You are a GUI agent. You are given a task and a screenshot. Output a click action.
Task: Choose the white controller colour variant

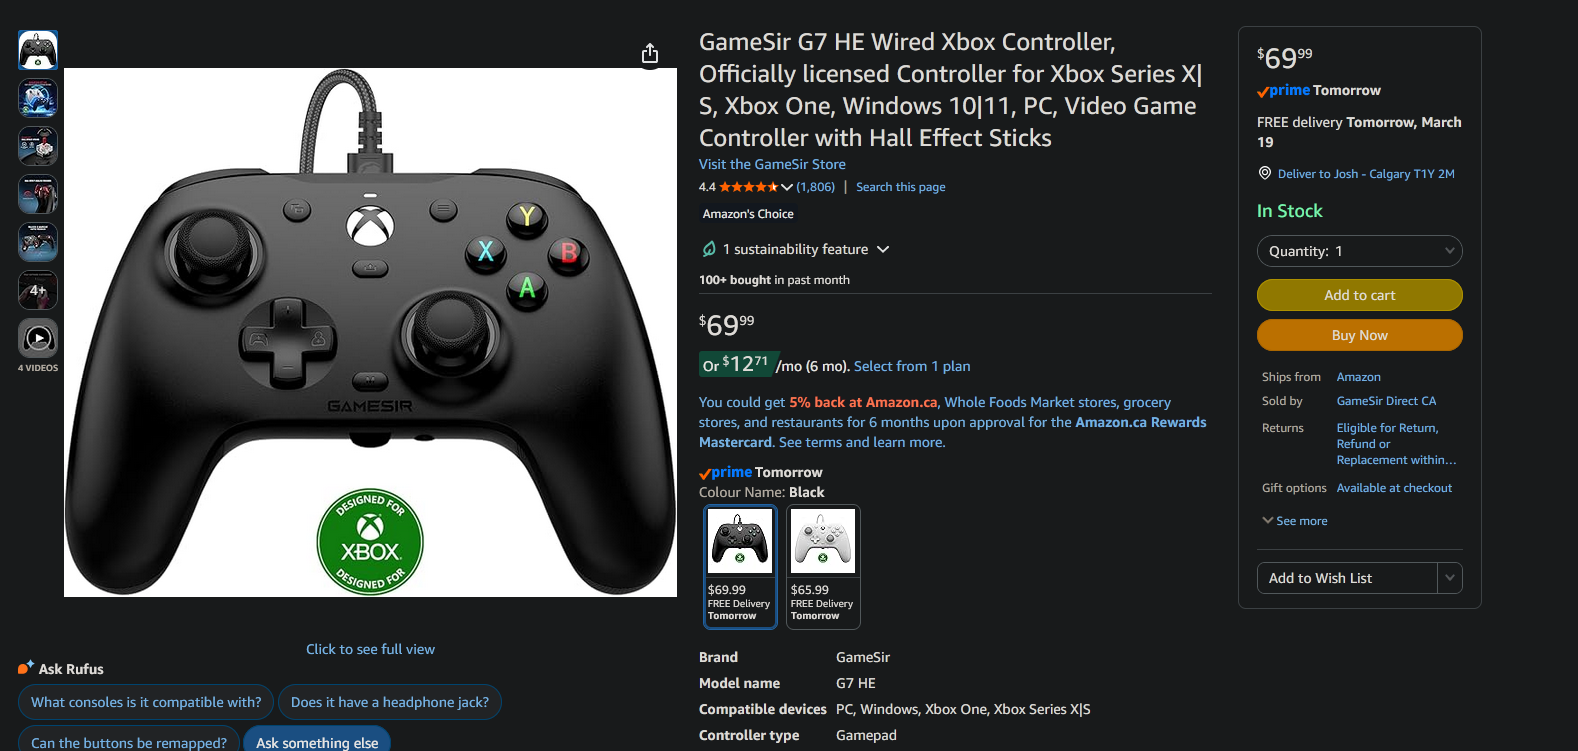coord(823,567)
